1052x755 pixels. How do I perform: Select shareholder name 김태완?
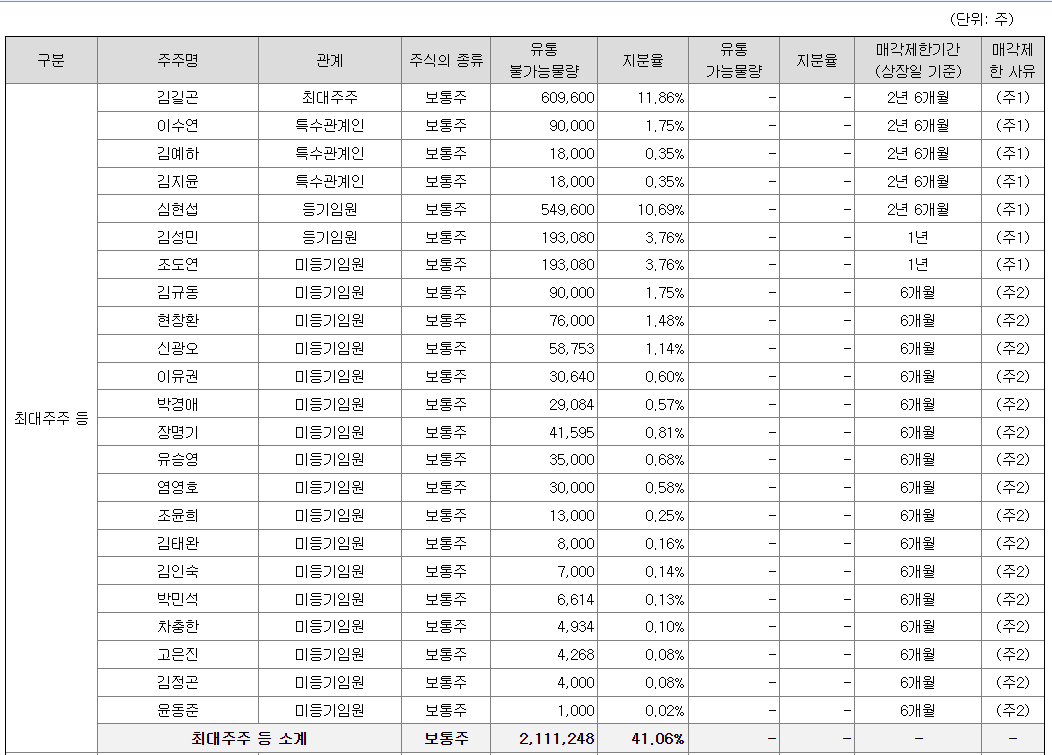point(178,544)
